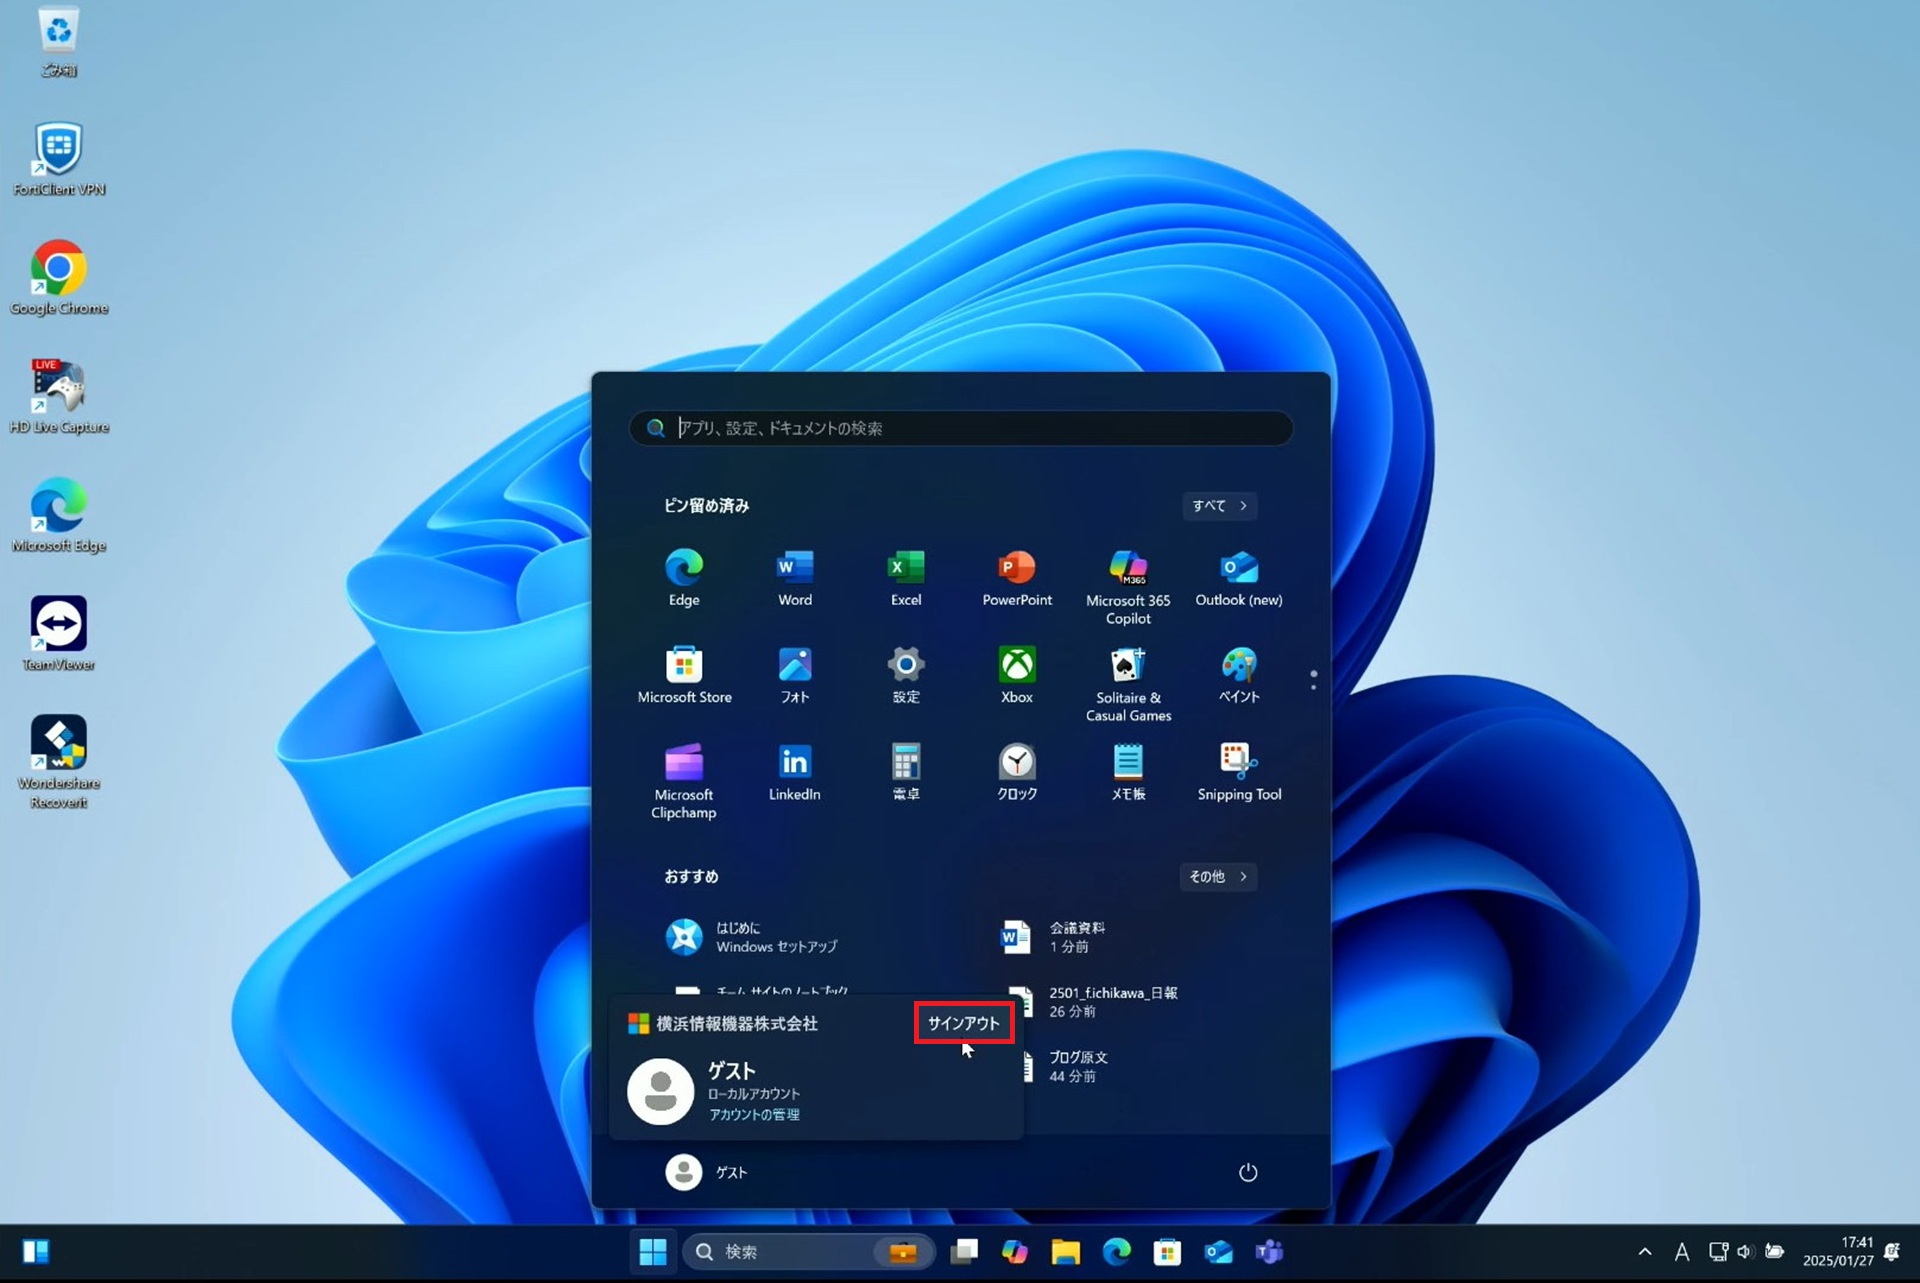Screen dimensions: 1920x1283
Task: Launch Word from Start menu
Action: click(x=795, y=578)
